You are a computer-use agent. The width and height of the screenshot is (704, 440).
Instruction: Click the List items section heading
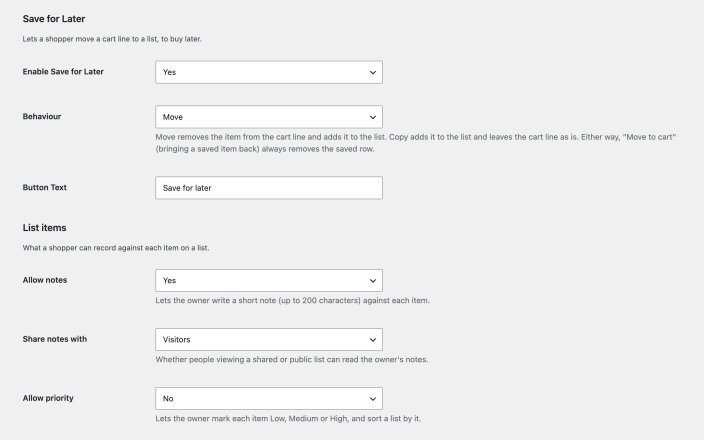(44, 228)
